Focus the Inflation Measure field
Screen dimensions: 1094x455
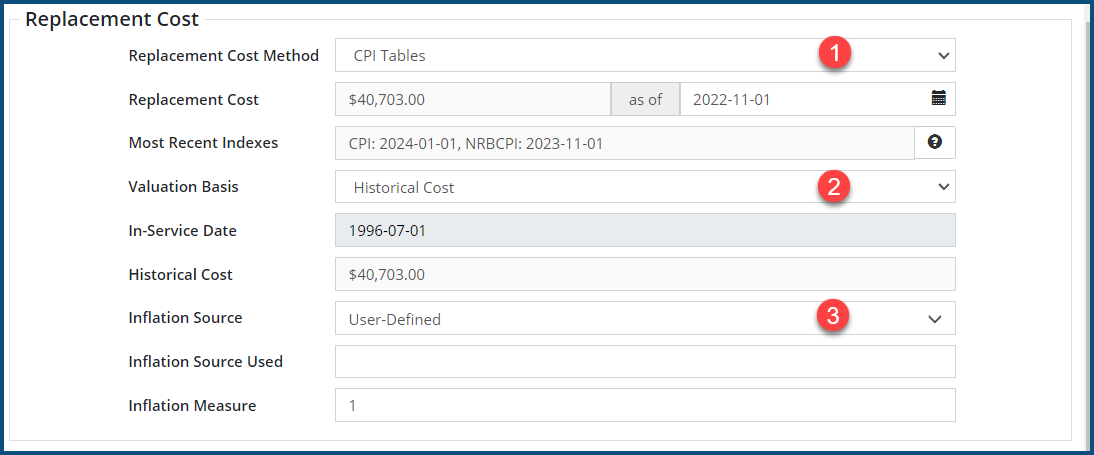[x=645, y=406]
